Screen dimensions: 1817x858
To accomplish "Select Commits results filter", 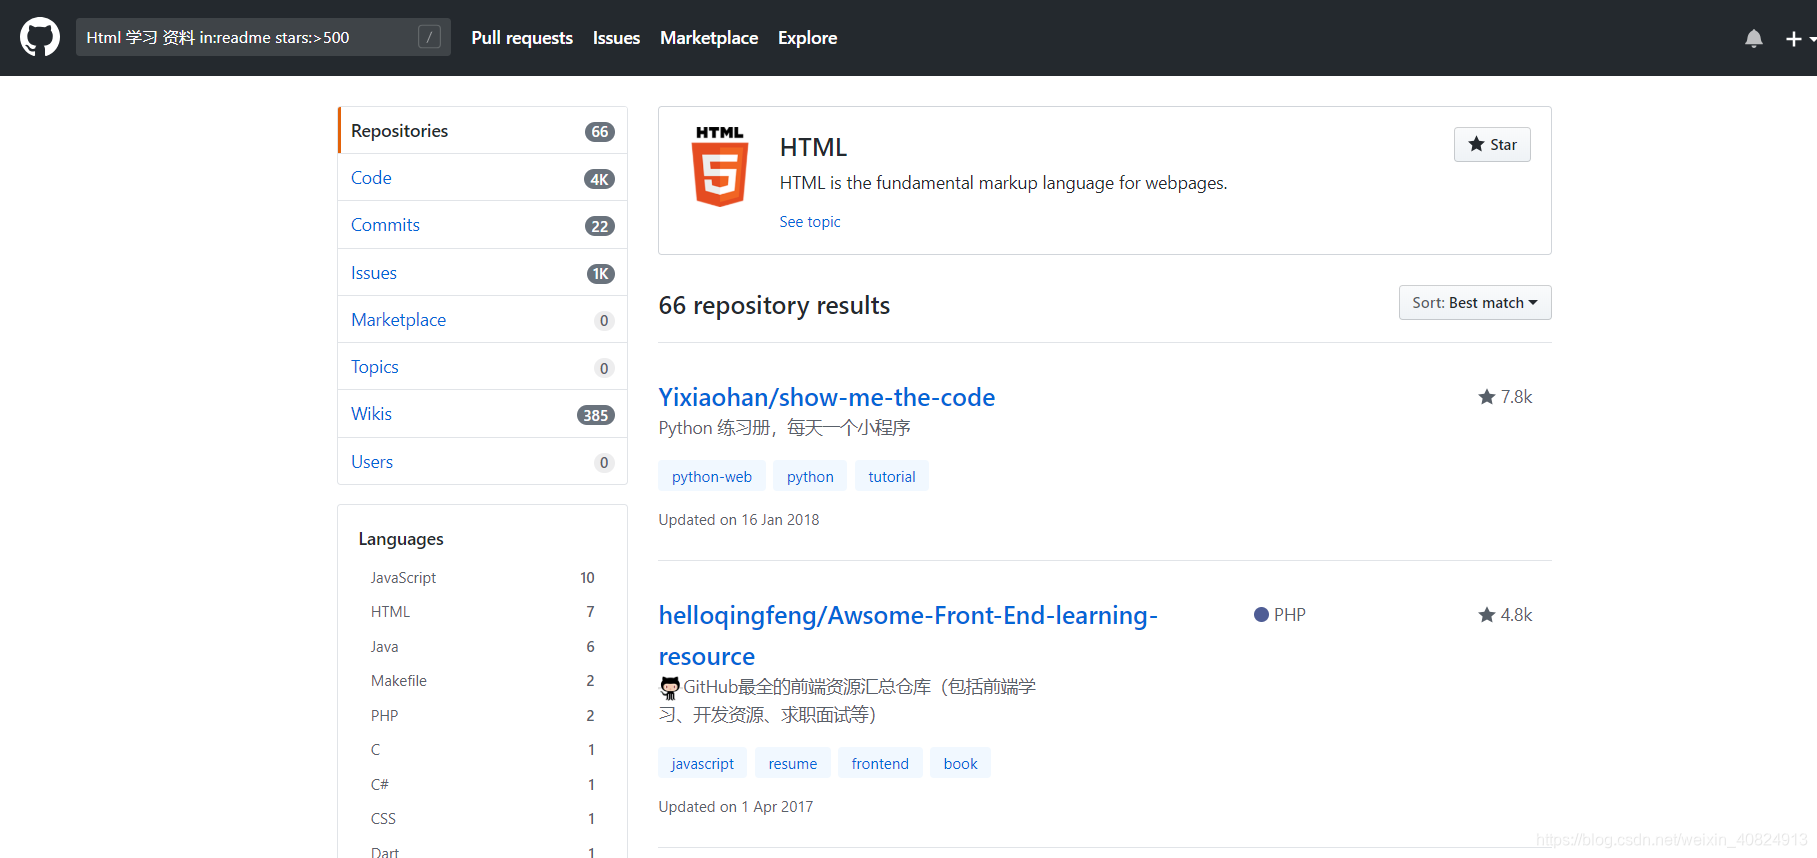I will pyautogui.click(x=483, y=225).
